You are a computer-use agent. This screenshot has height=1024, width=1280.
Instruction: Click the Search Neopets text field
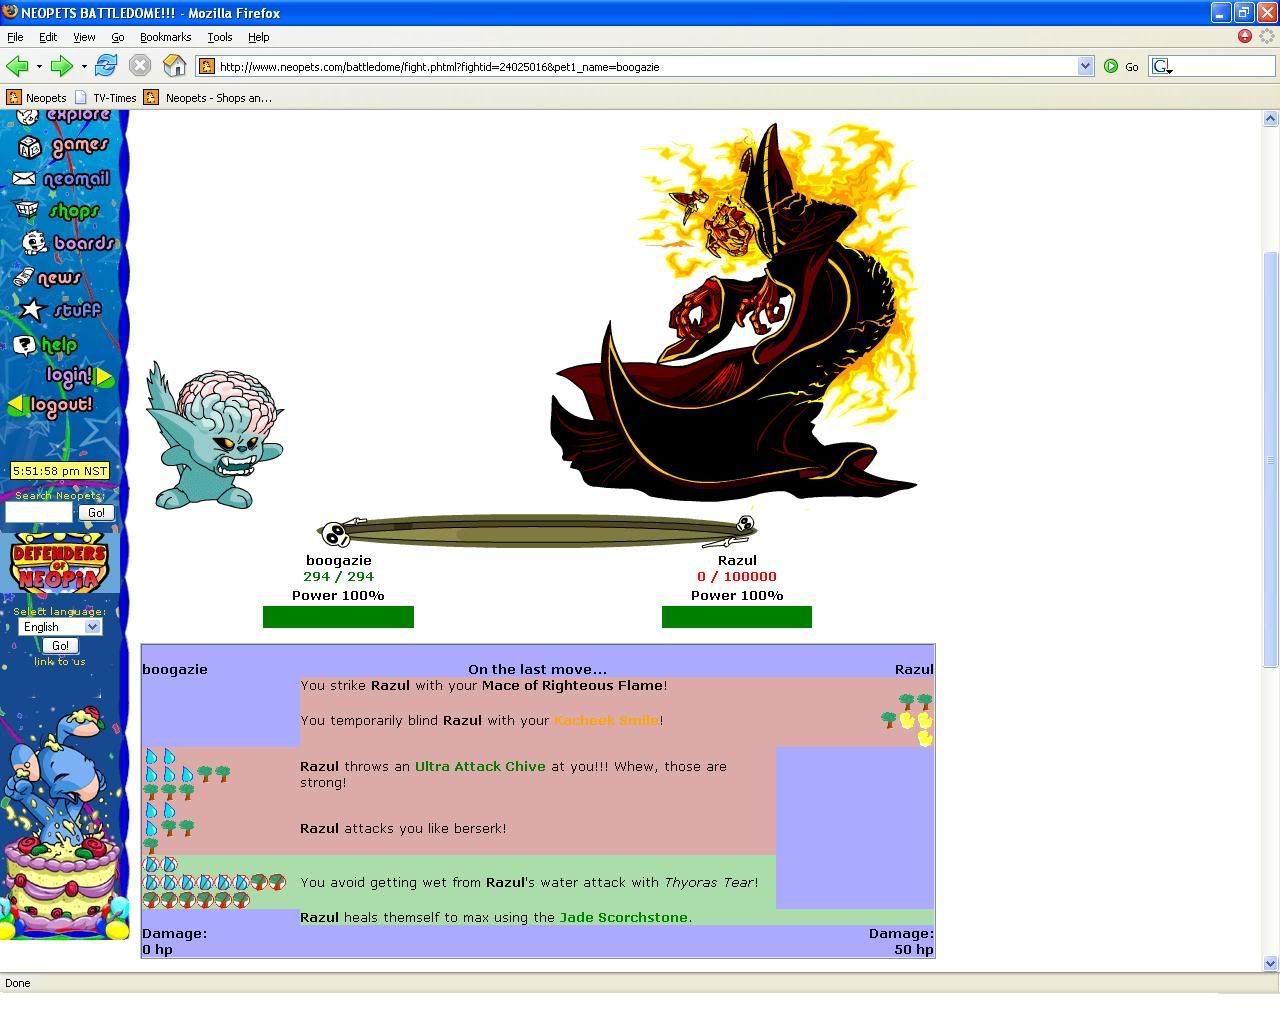(x=39, y=512)
